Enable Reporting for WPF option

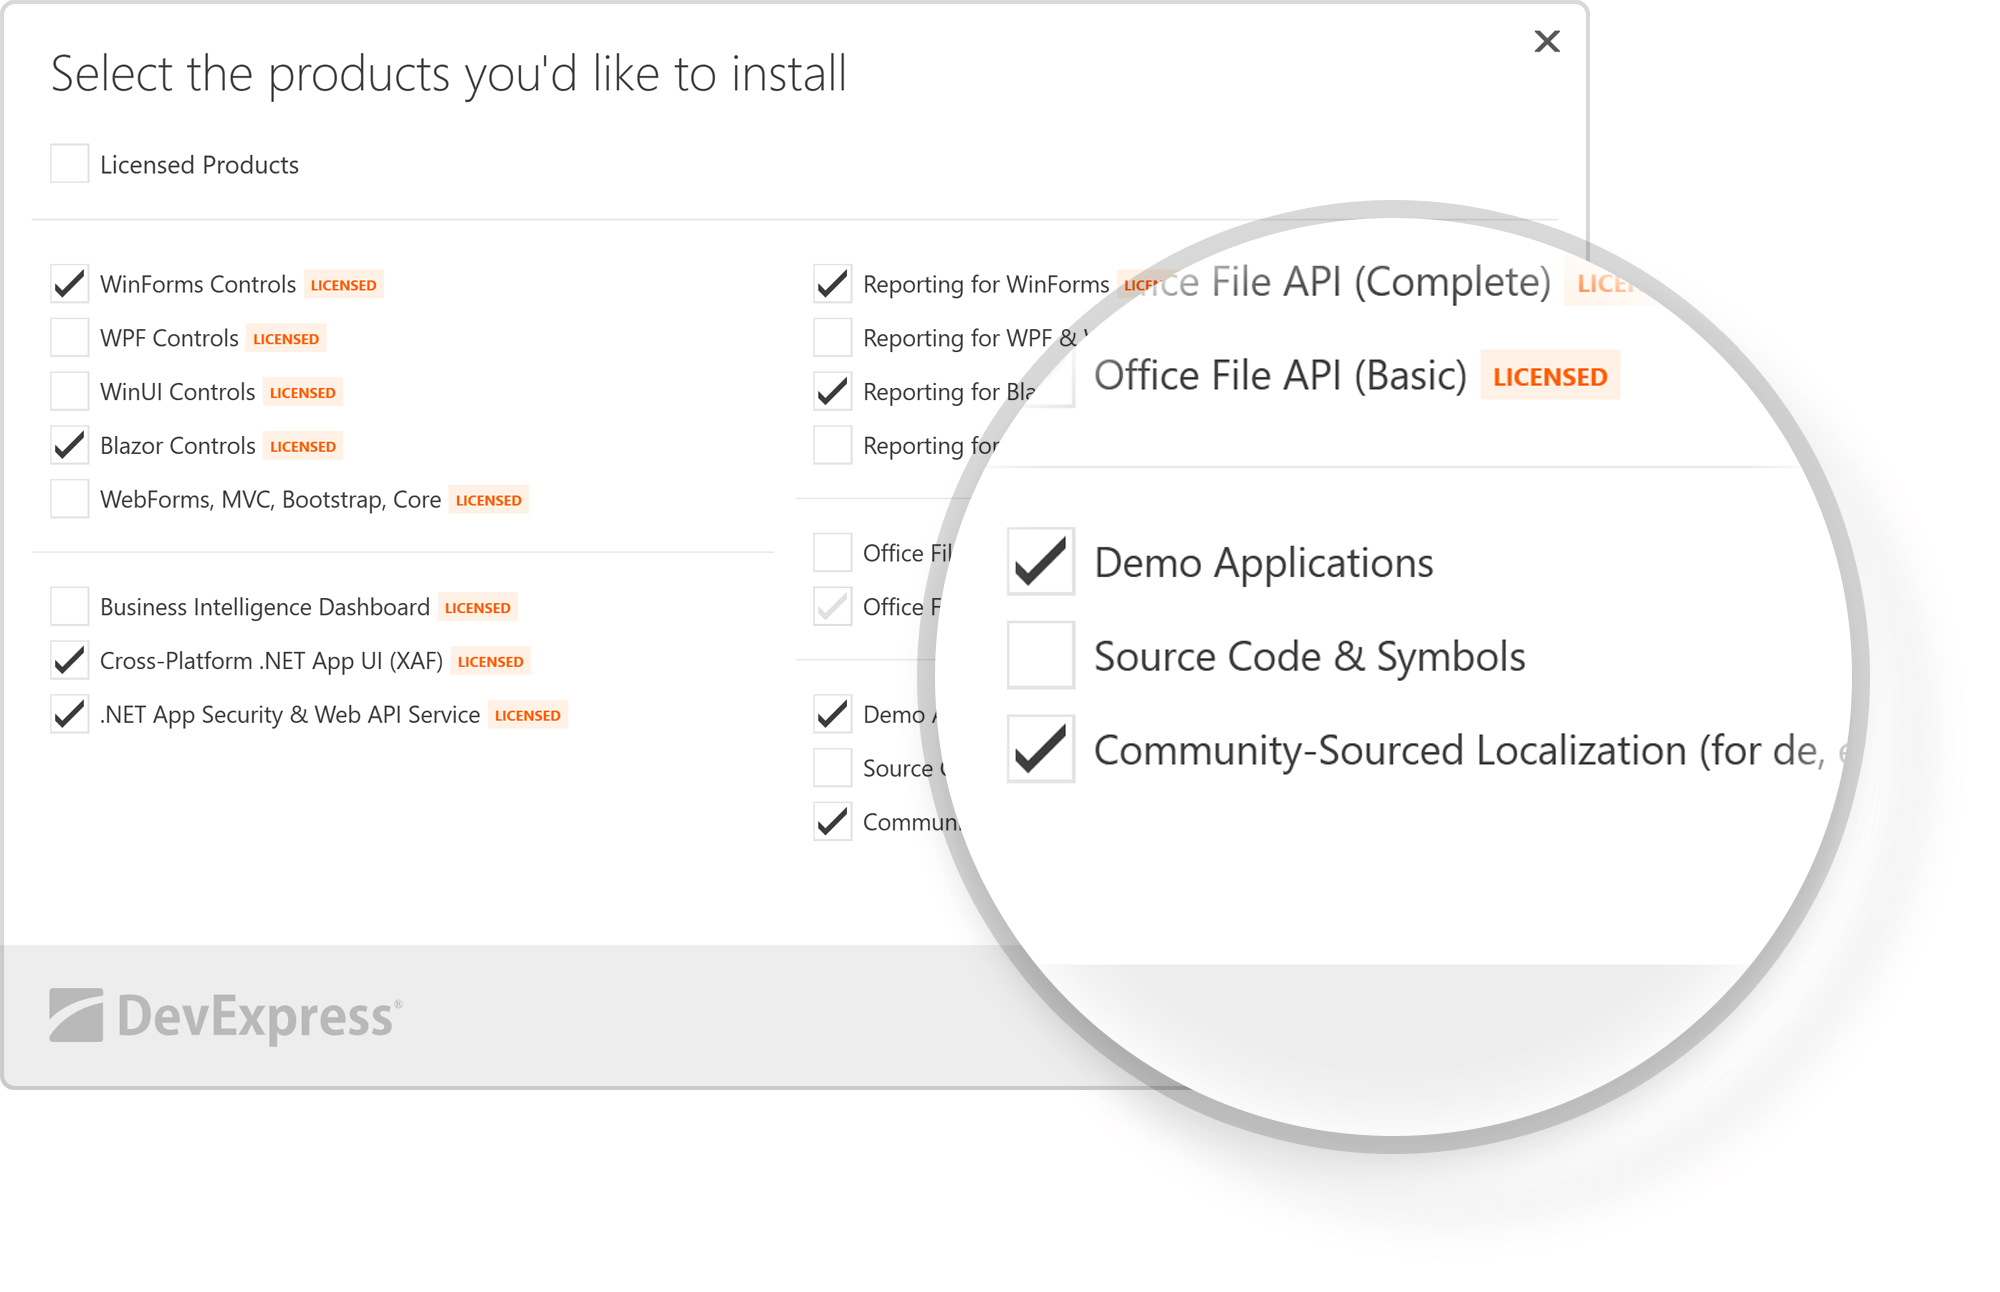[x=831, y=337]
